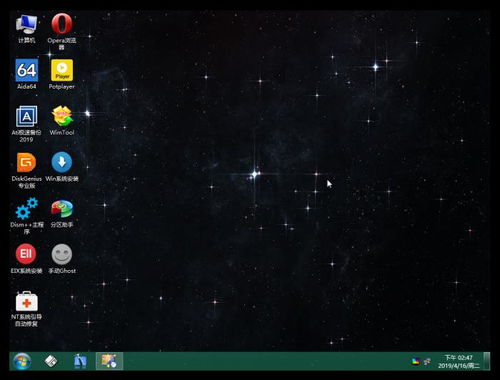Launch DiskGenius Professional icon

(x=26, y=170)
